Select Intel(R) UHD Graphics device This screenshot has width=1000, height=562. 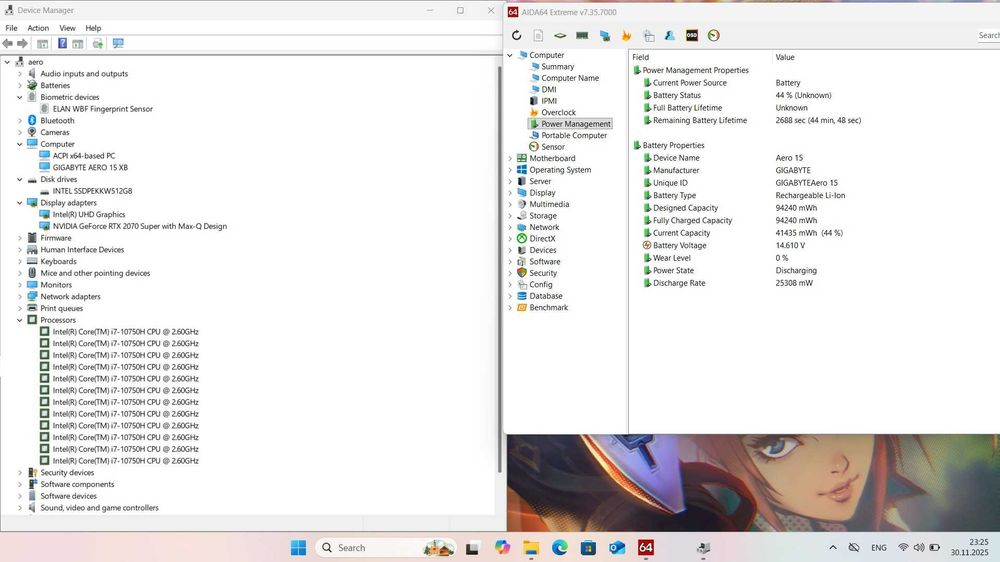pyautogui.click(x=89, y=214)
